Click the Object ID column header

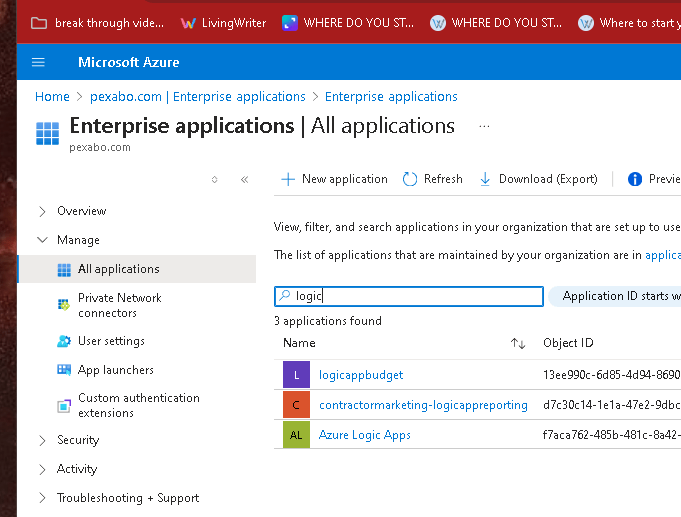tap(568, 343)
